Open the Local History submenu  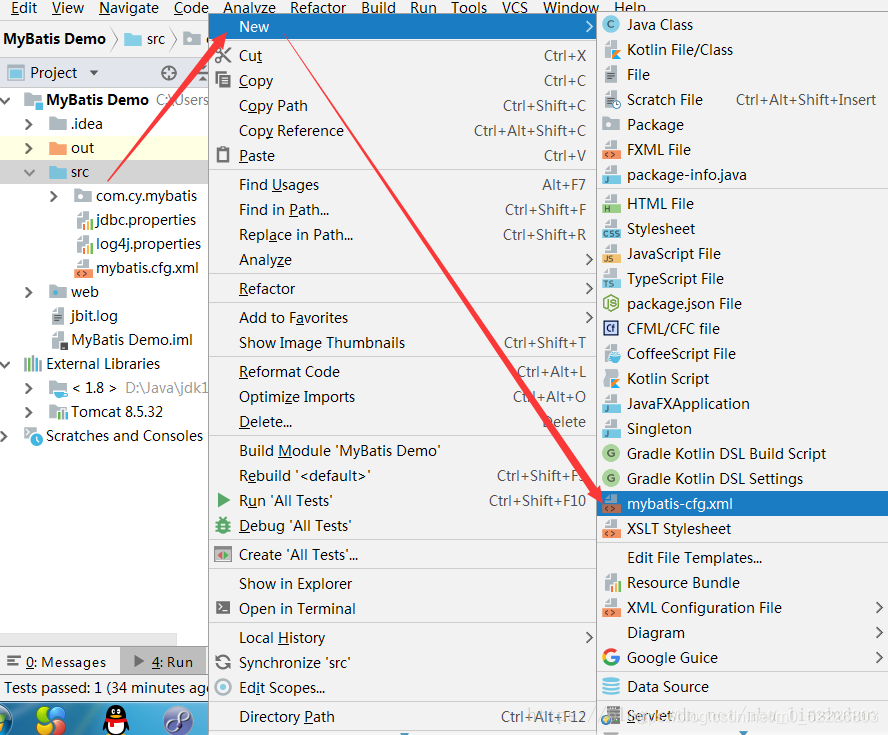point(402,638)
